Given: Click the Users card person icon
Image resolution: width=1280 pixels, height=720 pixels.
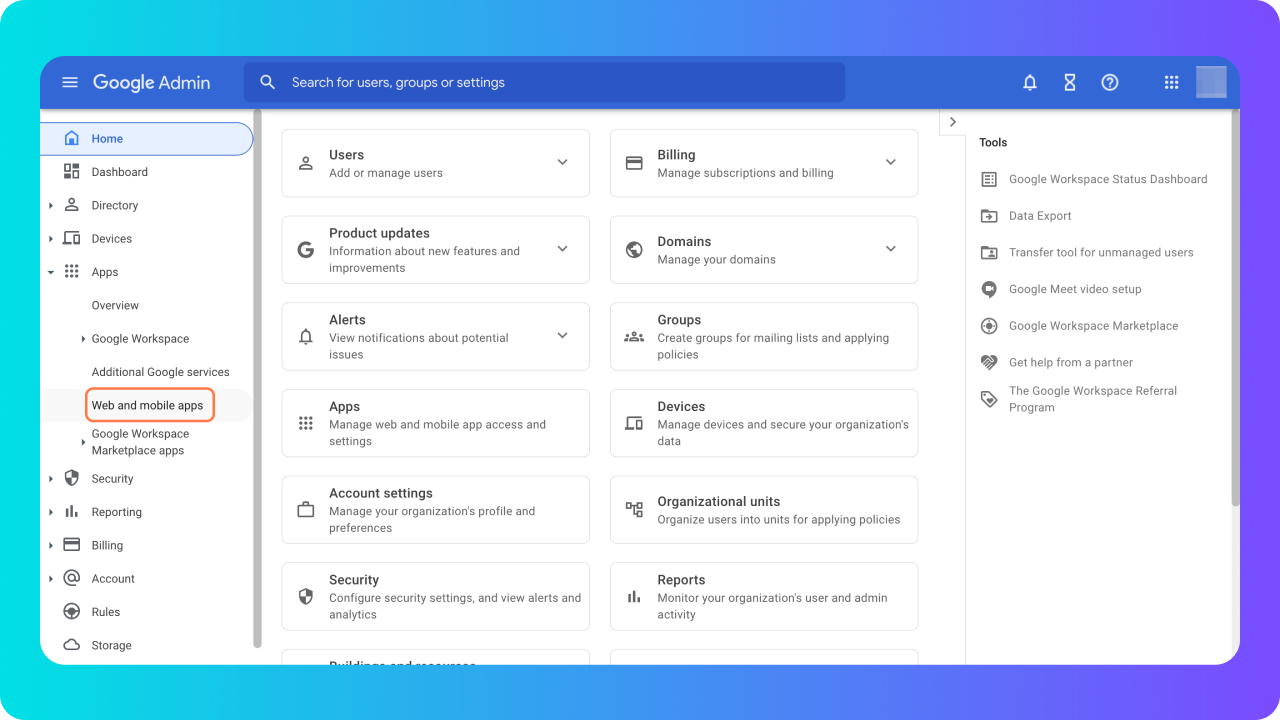Looking at the screenshot, I should [306, 163].
